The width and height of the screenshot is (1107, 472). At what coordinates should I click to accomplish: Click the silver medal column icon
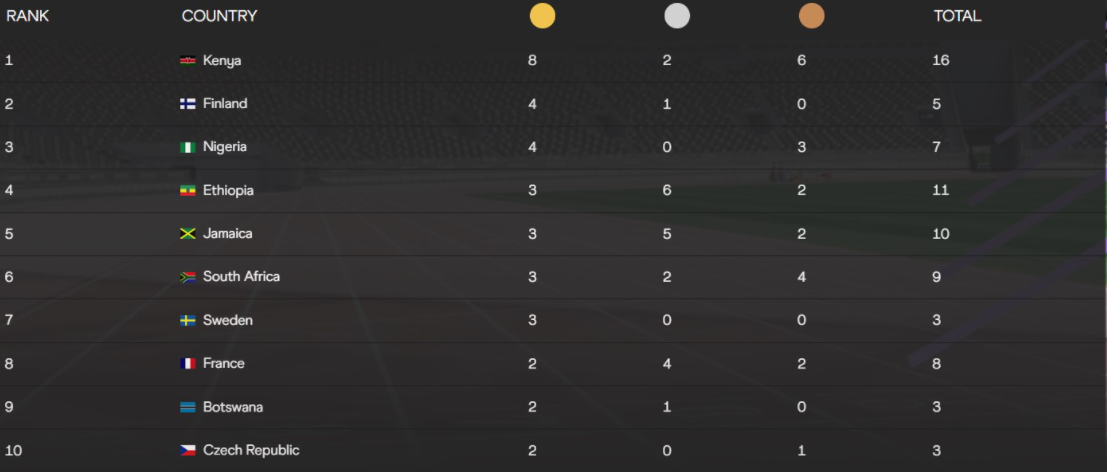pos(677,16)
